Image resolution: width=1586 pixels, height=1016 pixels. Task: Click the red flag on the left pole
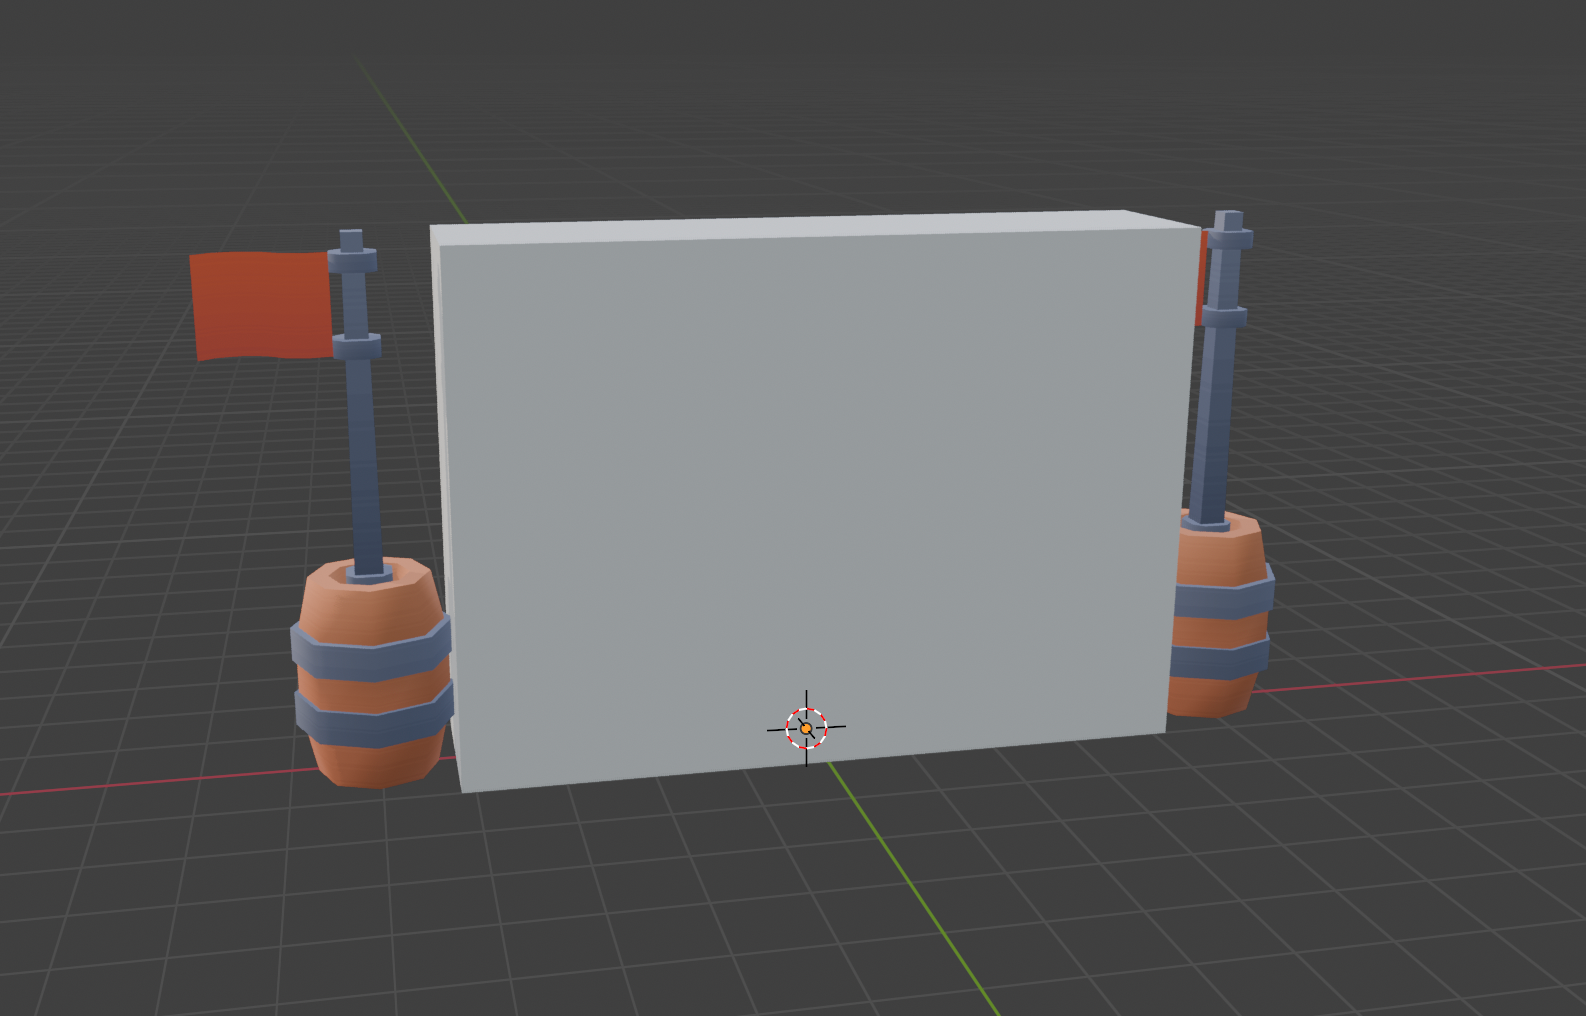(262, 304)
